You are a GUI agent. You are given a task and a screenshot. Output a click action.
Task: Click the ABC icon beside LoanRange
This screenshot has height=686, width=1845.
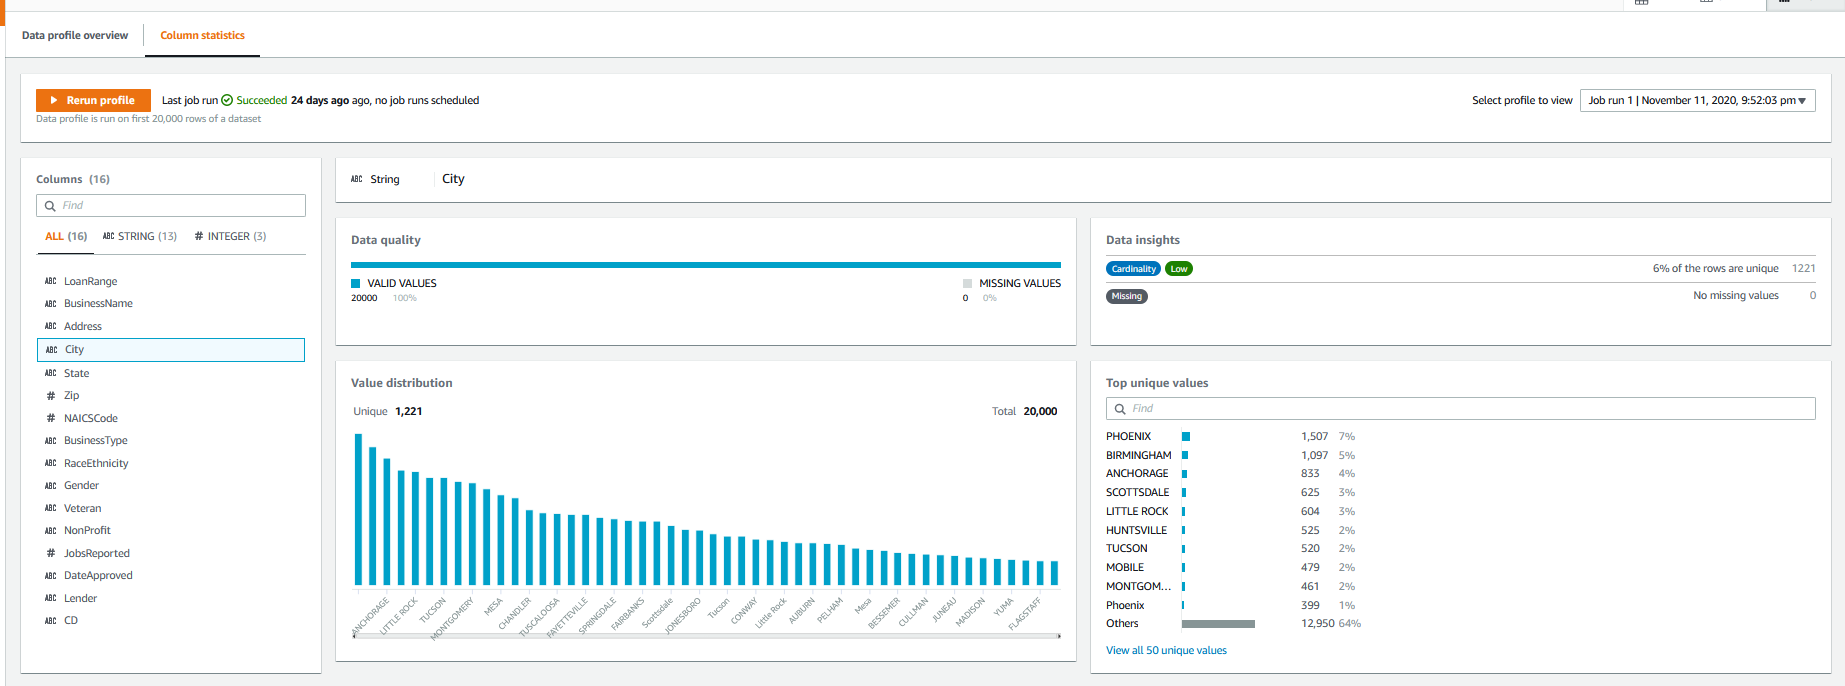point(51,282)
